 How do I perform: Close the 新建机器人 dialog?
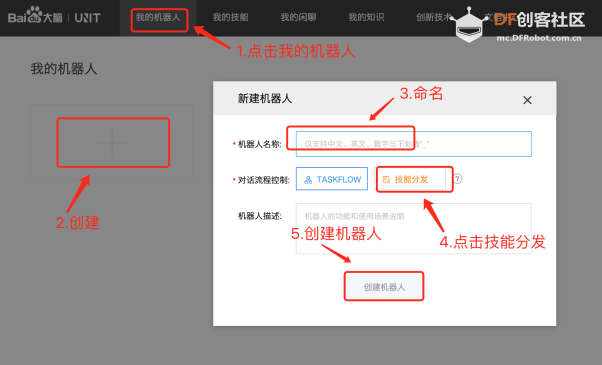[527, 100]
